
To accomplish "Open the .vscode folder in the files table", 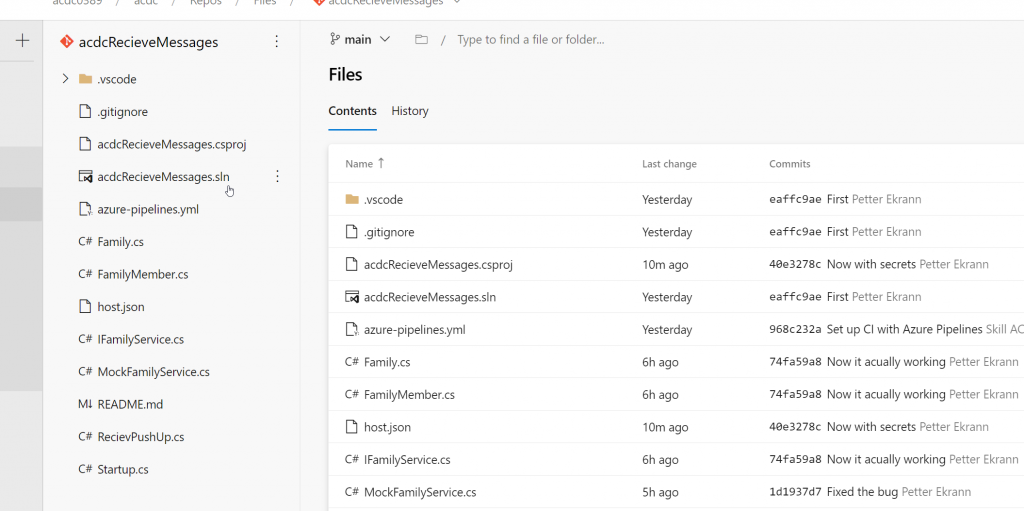I will click(383, 199).
